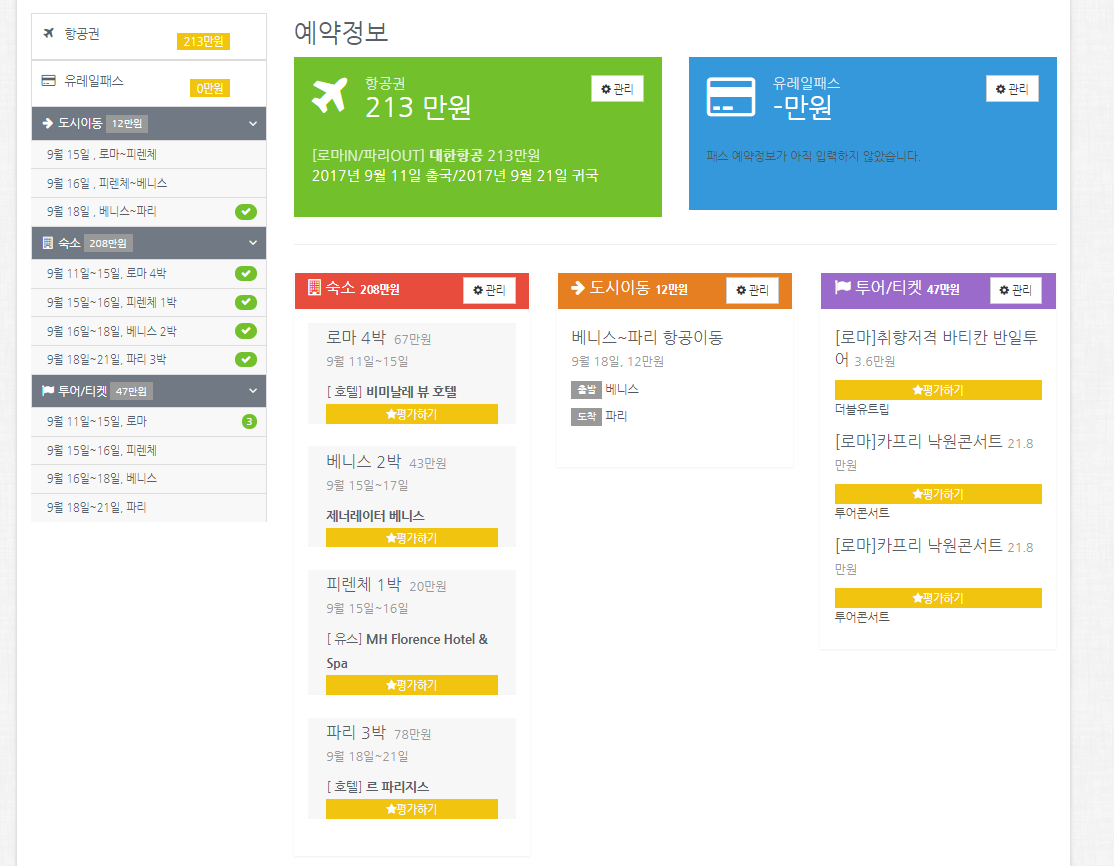Open the 유레일패스 sidebar item

pyautogui.click(x=149, y=84)
